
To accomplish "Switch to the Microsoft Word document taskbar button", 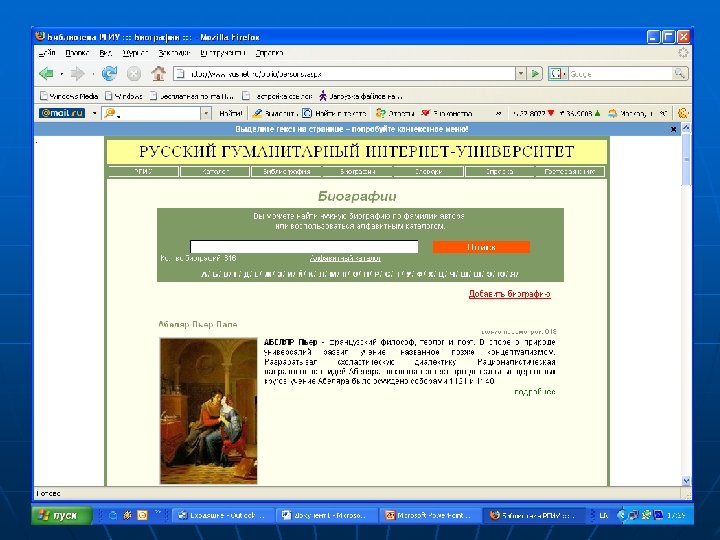I will (x=327, y=515).
